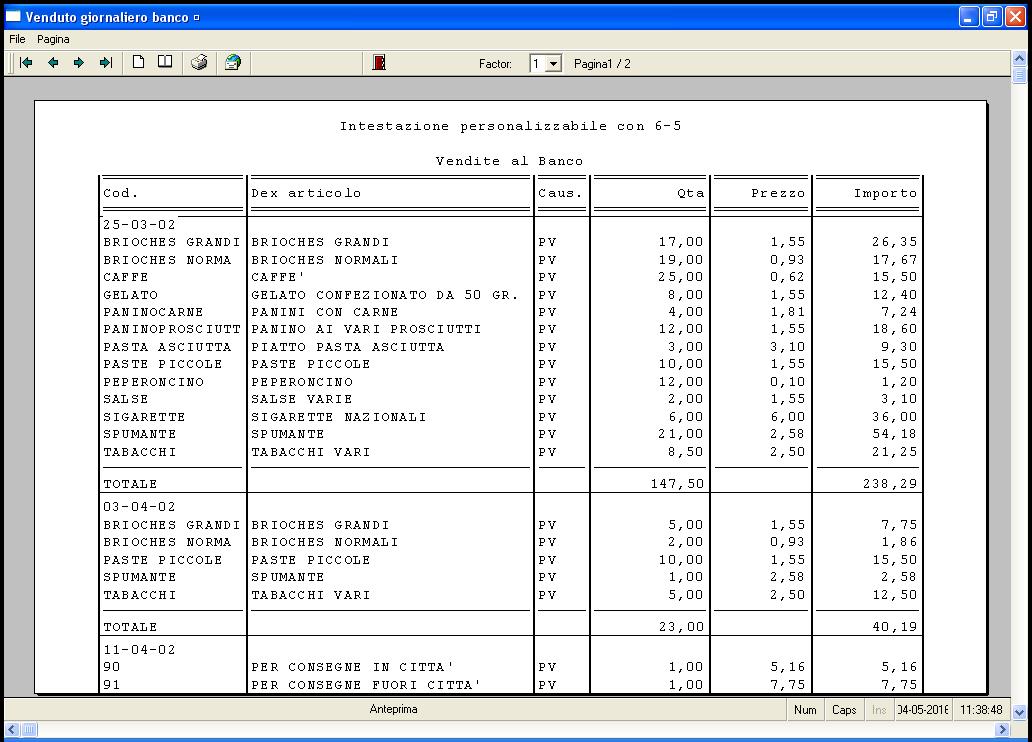The width and height of the screenshot is (1032, 742).
Task: Click the 'Cod.' column header
Action: (x=120, y=193)
